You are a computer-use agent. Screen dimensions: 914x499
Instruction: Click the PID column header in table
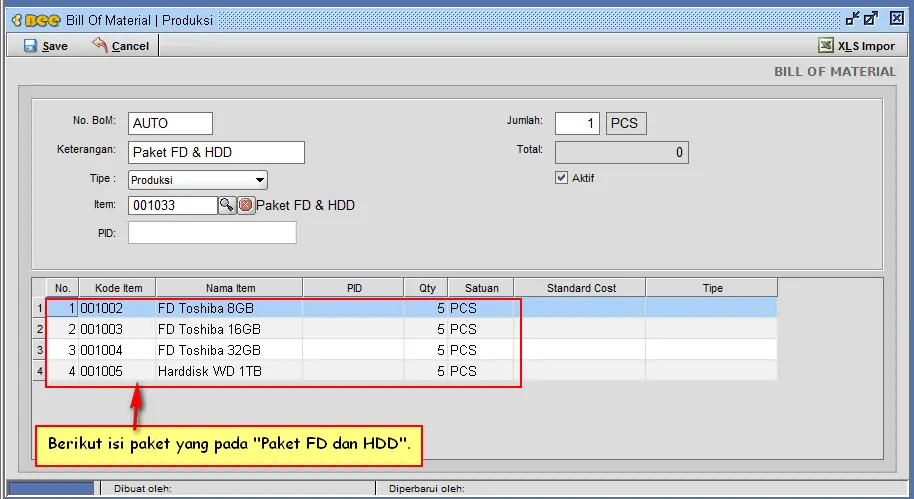(354, 288)
